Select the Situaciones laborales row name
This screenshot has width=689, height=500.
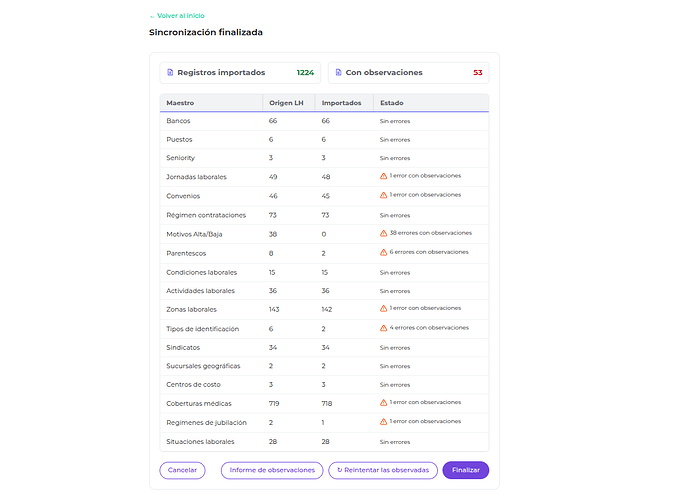[200, 442]
